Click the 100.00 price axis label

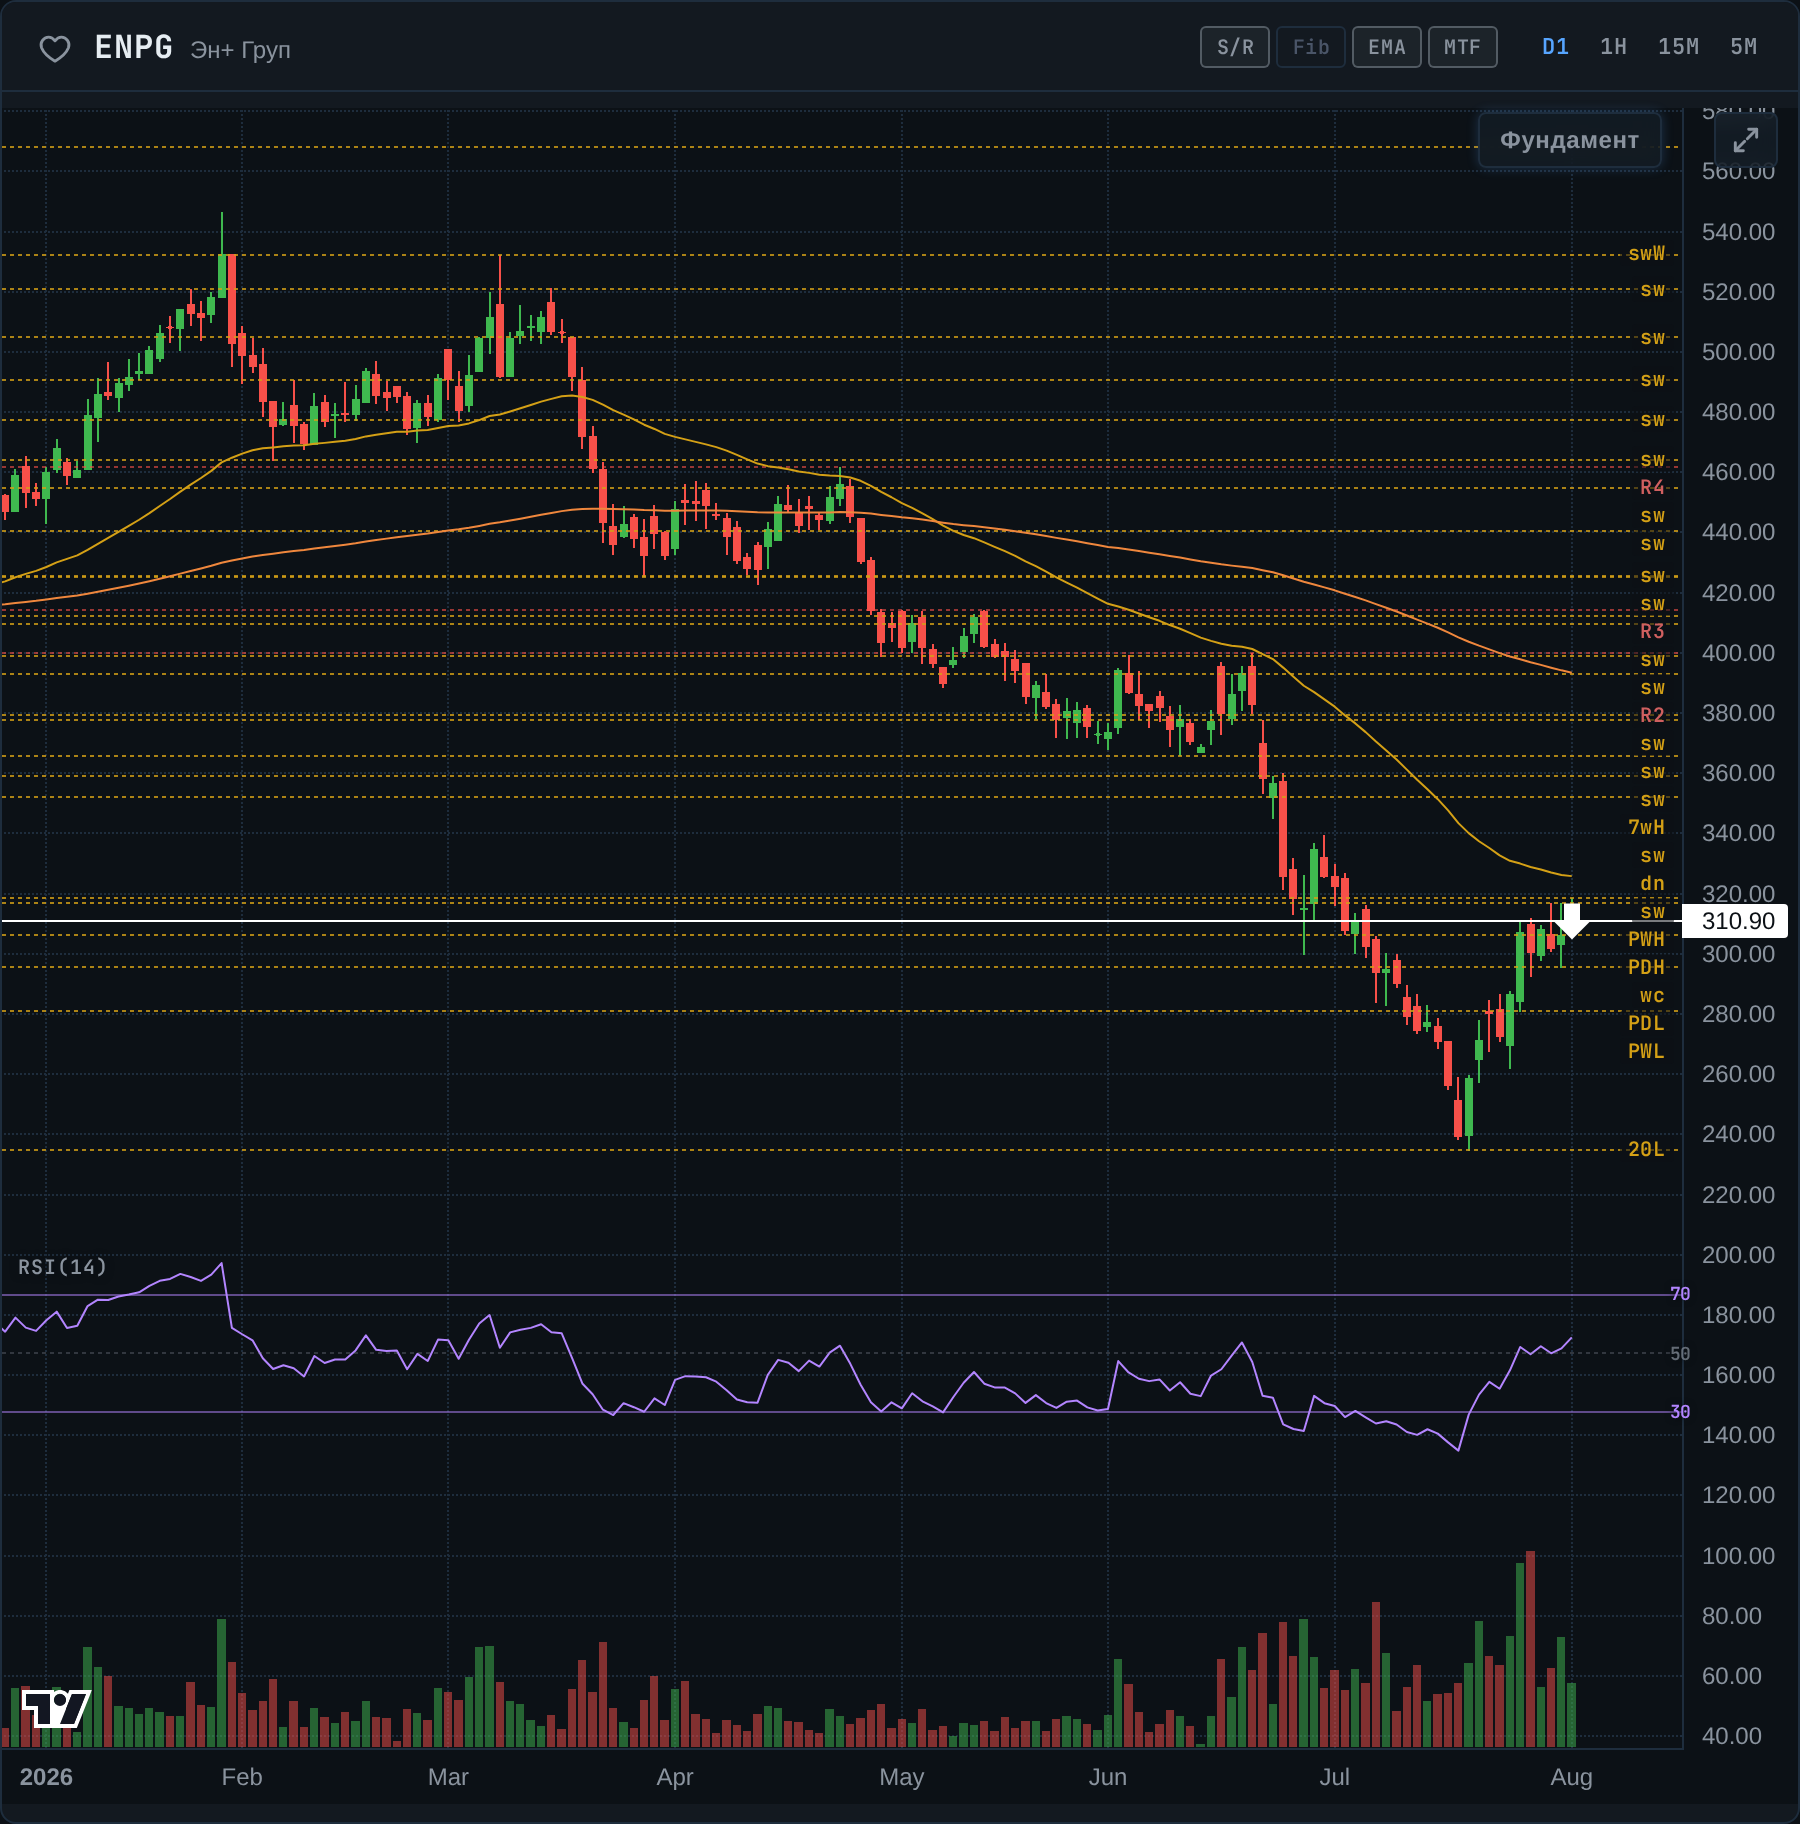(x=1738, y=1556)
